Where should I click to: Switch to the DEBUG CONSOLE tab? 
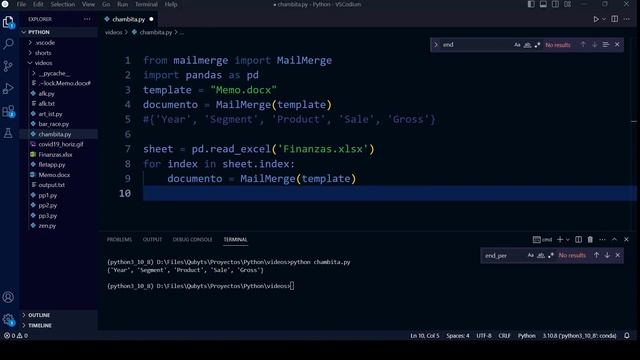click(x=192, y=240)
